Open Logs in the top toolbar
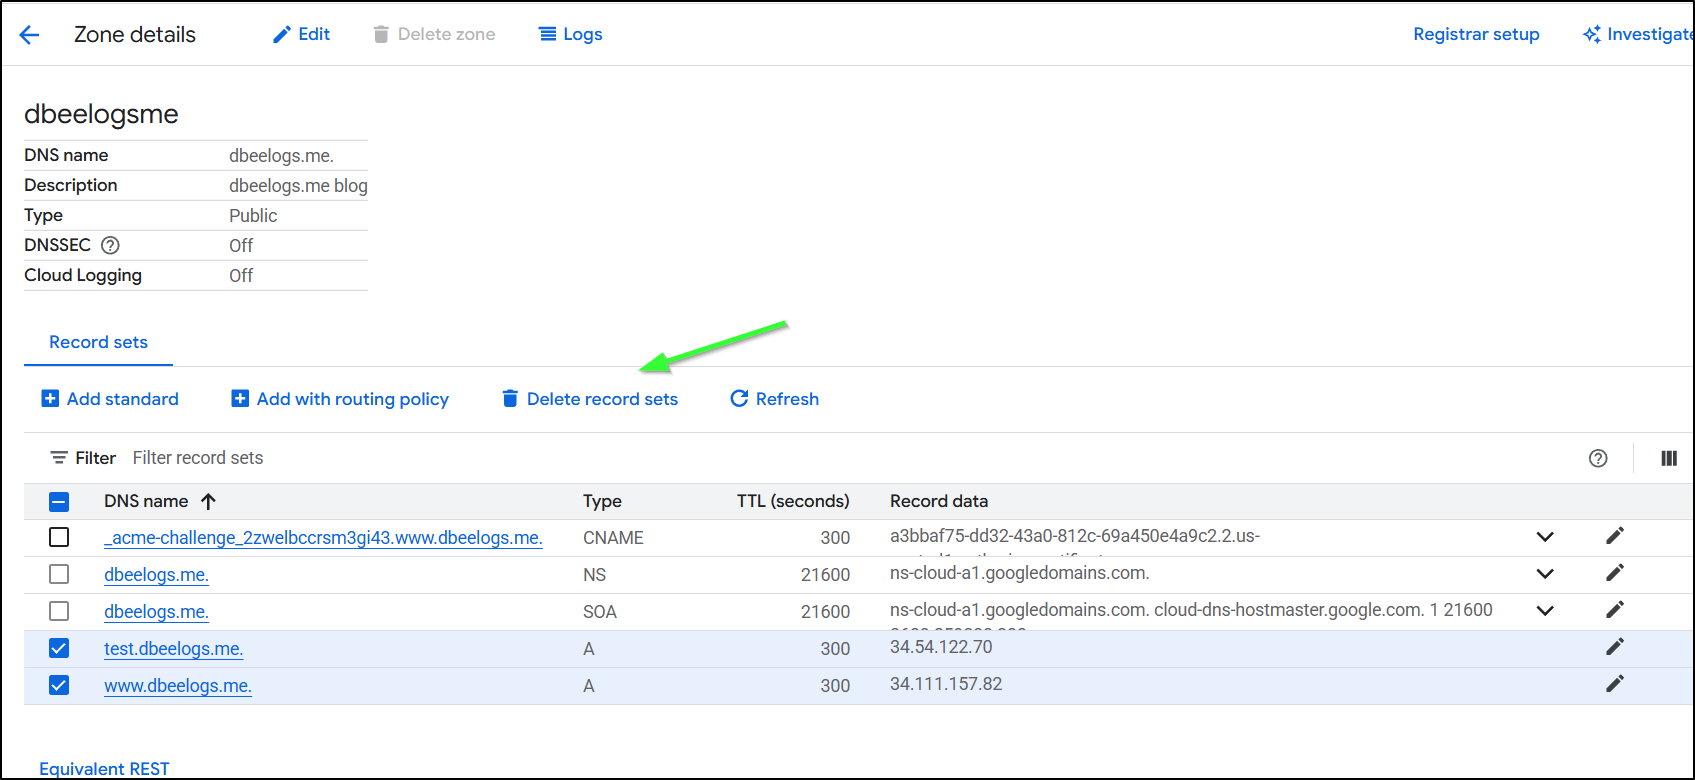Screen dimensions: 1695x780 tap(571, 34)
